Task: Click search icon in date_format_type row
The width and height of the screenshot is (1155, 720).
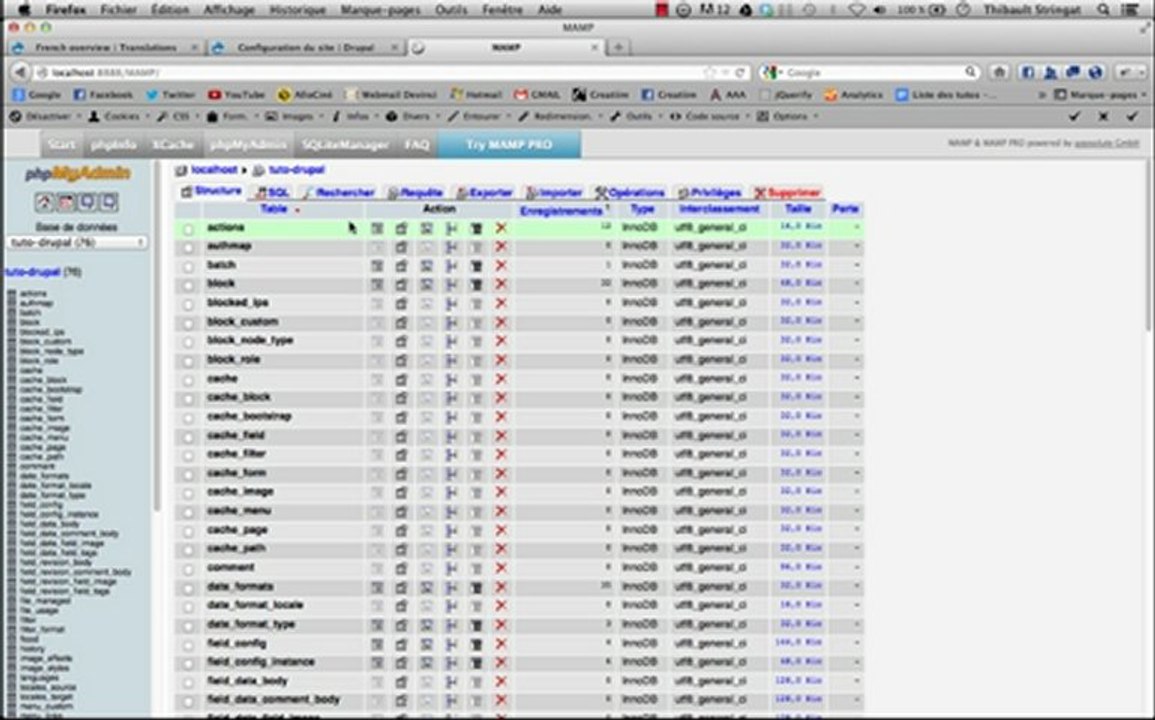Action: click(x=426, y=625)
